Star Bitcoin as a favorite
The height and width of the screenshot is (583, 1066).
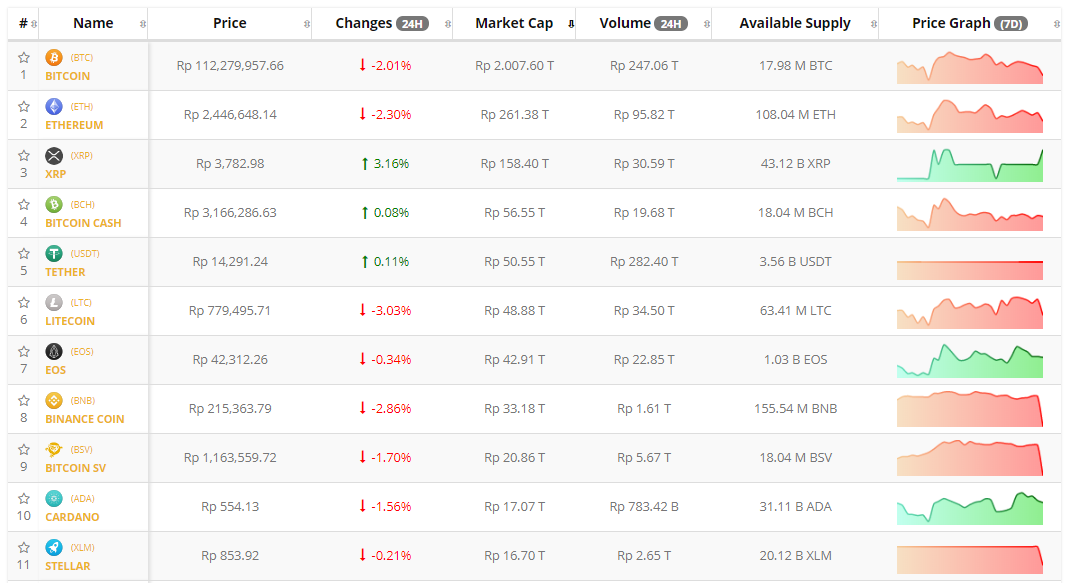[x=24, y=58]
